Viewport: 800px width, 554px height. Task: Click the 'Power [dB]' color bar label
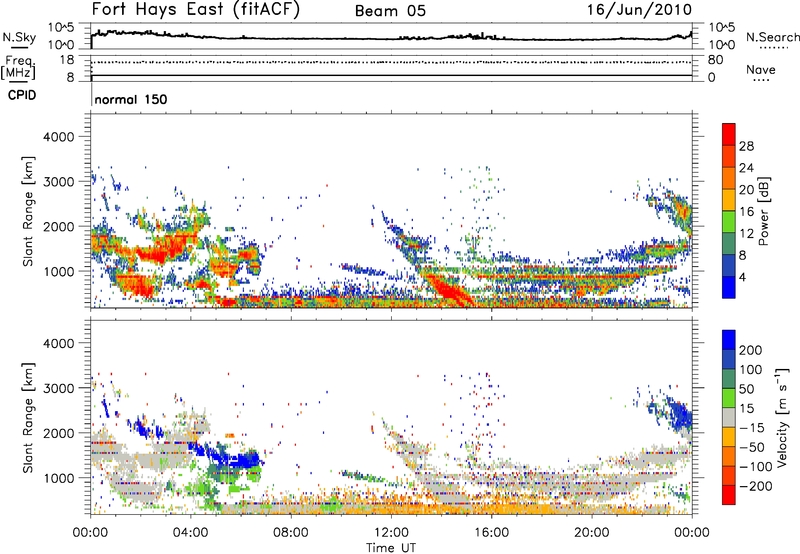click(x=763, y=211)
